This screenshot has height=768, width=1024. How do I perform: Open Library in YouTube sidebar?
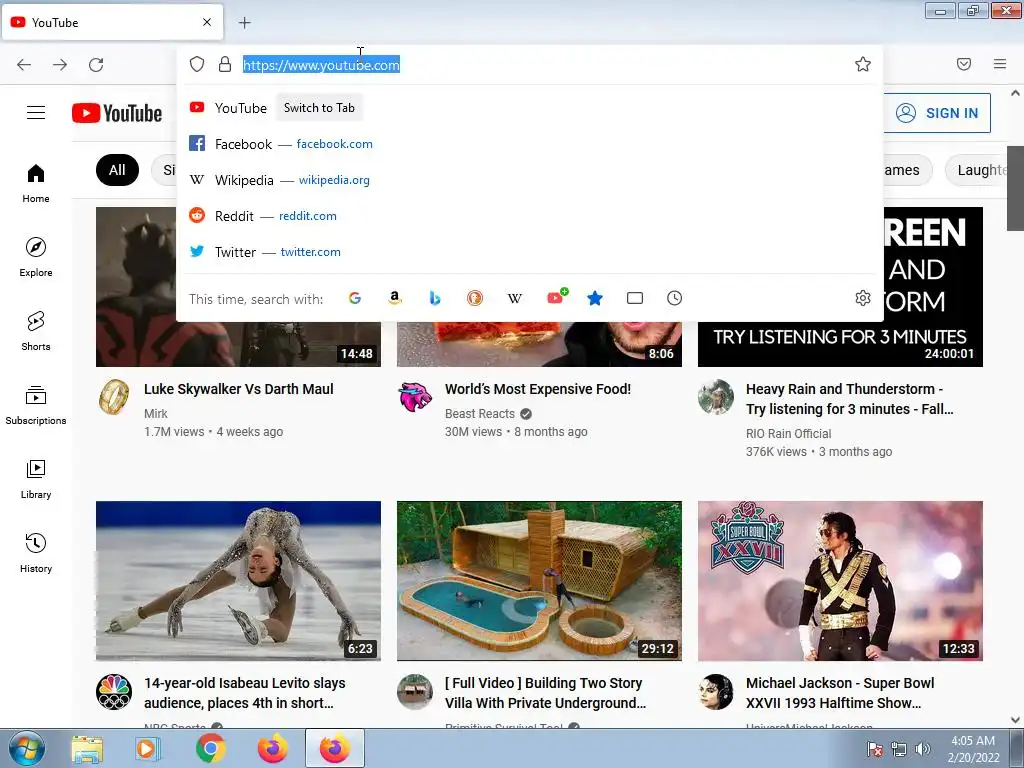coord(36,479)
